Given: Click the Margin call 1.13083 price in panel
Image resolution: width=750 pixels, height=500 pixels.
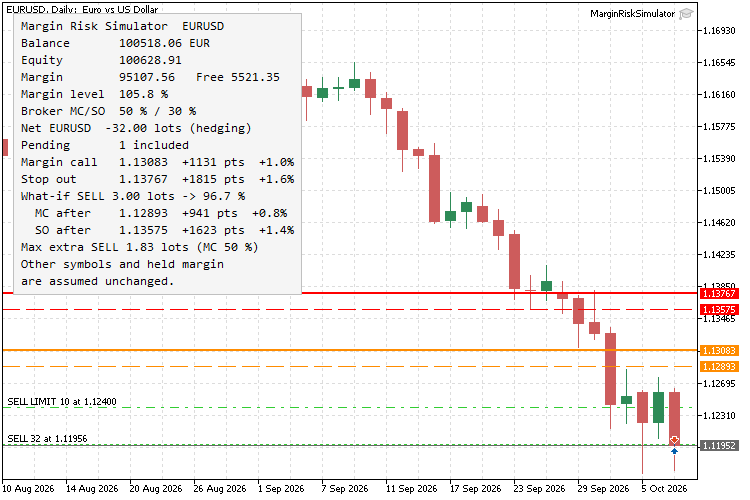Looking at the screenshot, I should point(143,162).
